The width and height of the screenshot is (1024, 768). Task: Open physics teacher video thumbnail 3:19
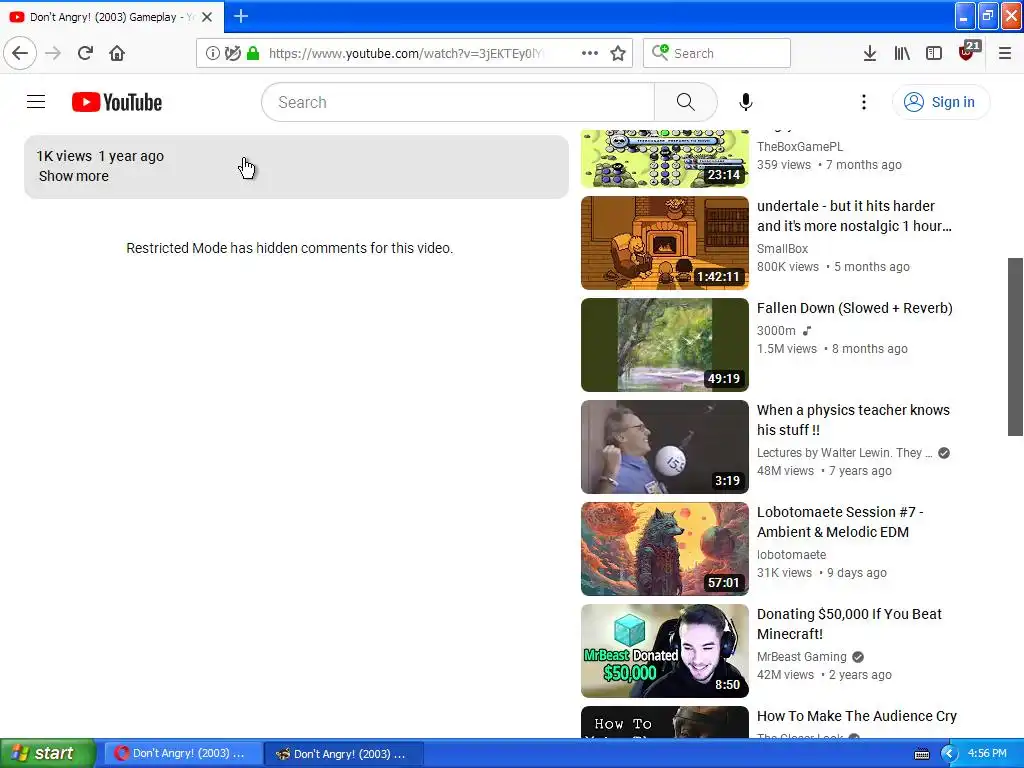tap(665, 447)
